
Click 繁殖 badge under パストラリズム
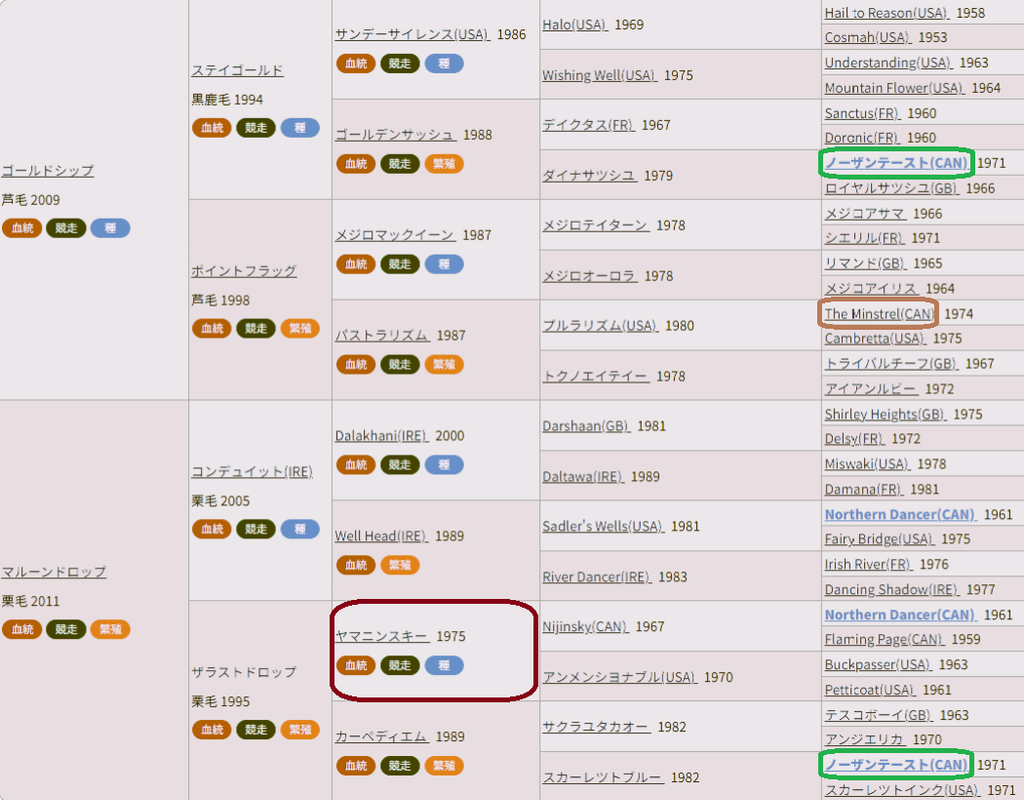pyautogui.click(x=444, y=364)
